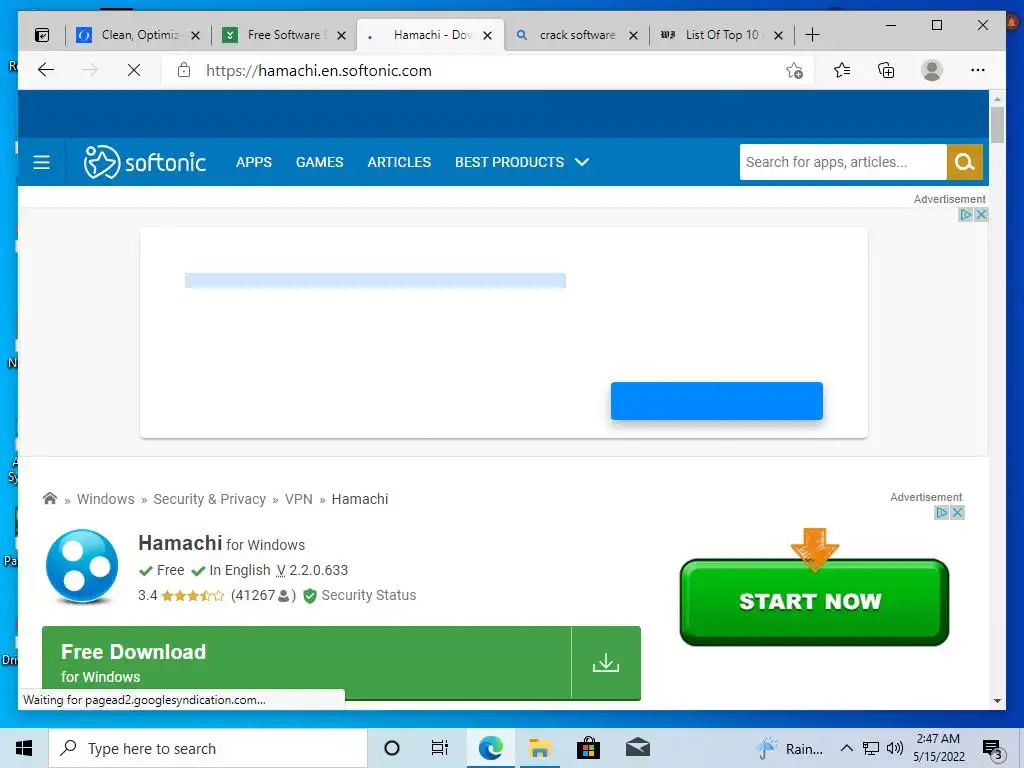1024x768 pixels.
Task: Click the green START NOW ad button
Action: coord(814,601)
